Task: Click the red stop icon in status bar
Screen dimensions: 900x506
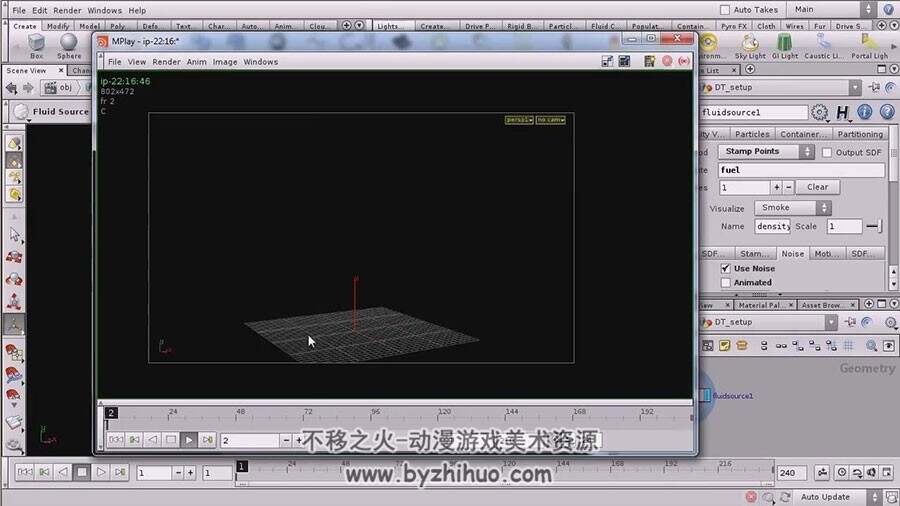Action: 751,497
